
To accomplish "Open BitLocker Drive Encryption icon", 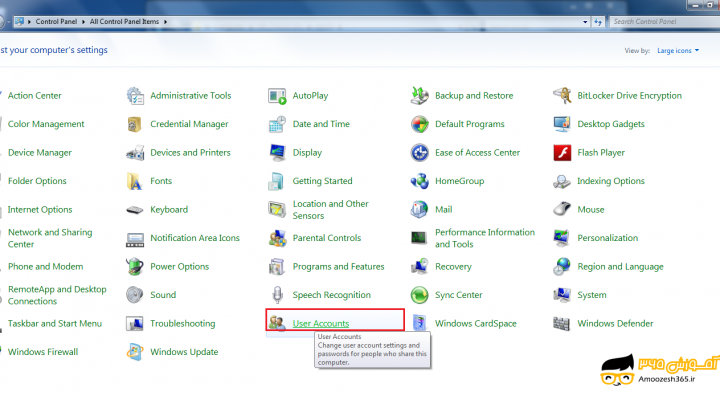I will 562,96.
